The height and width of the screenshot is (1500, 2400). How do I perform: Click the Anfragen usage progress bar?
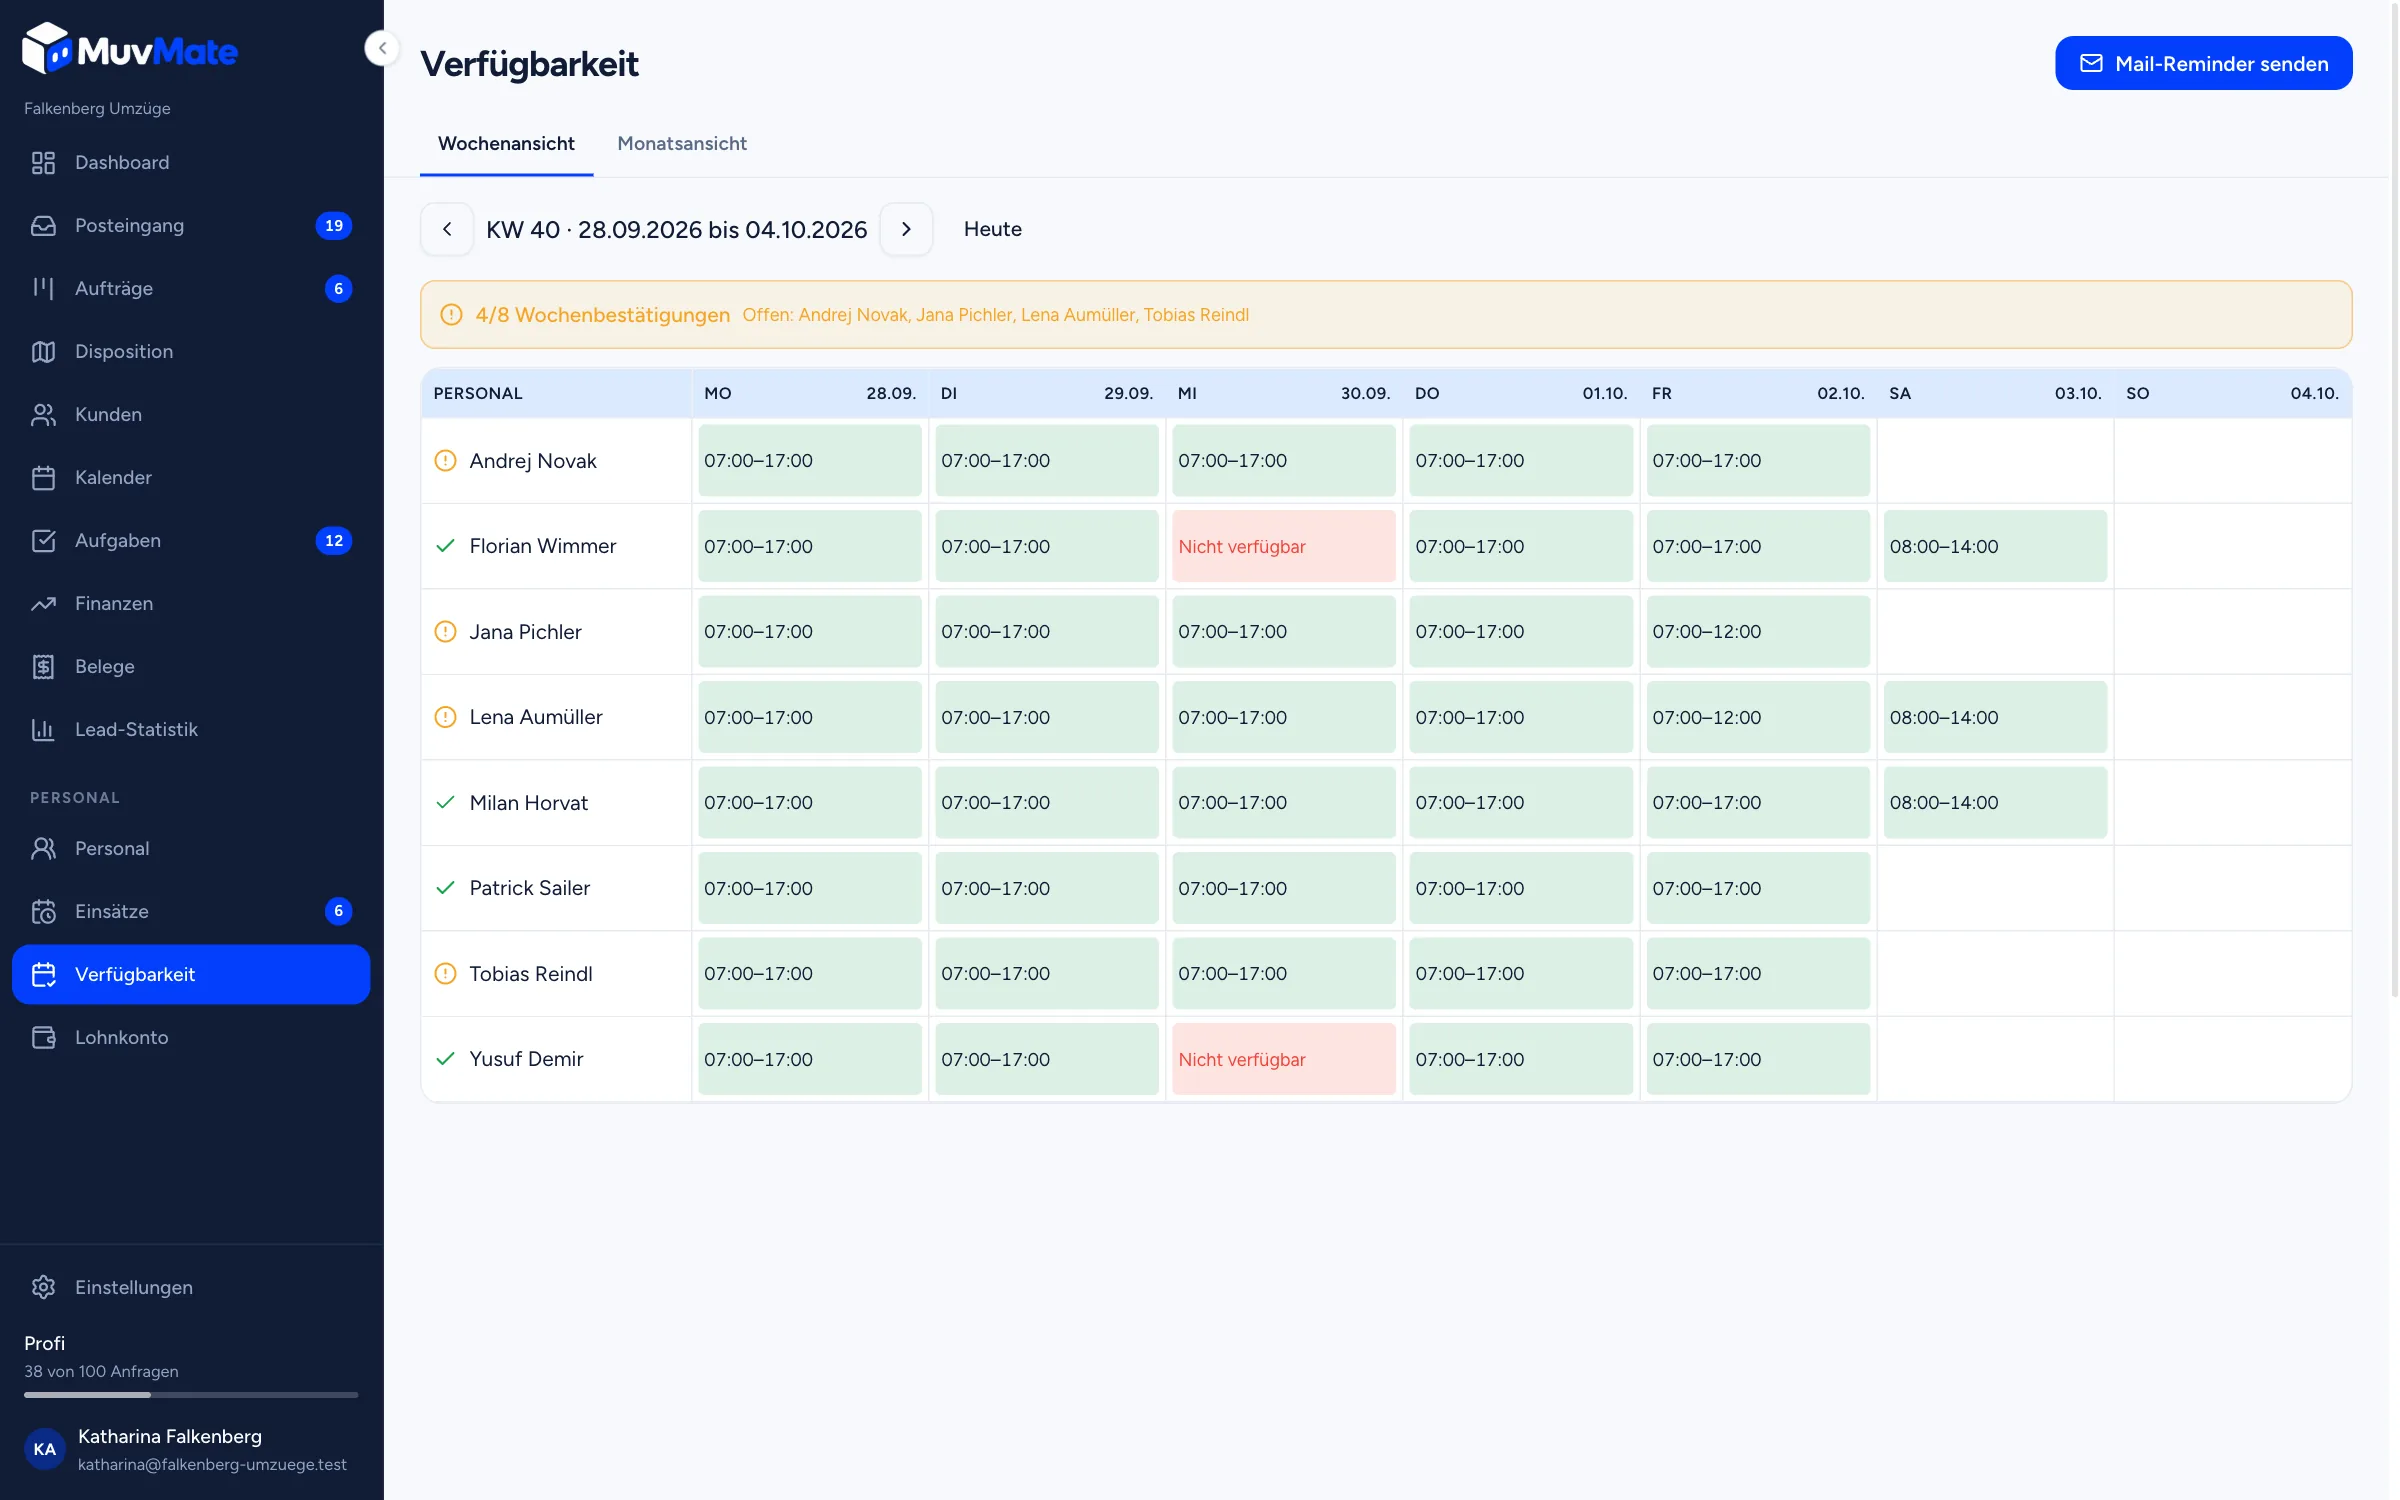(x=191, y=1394)
